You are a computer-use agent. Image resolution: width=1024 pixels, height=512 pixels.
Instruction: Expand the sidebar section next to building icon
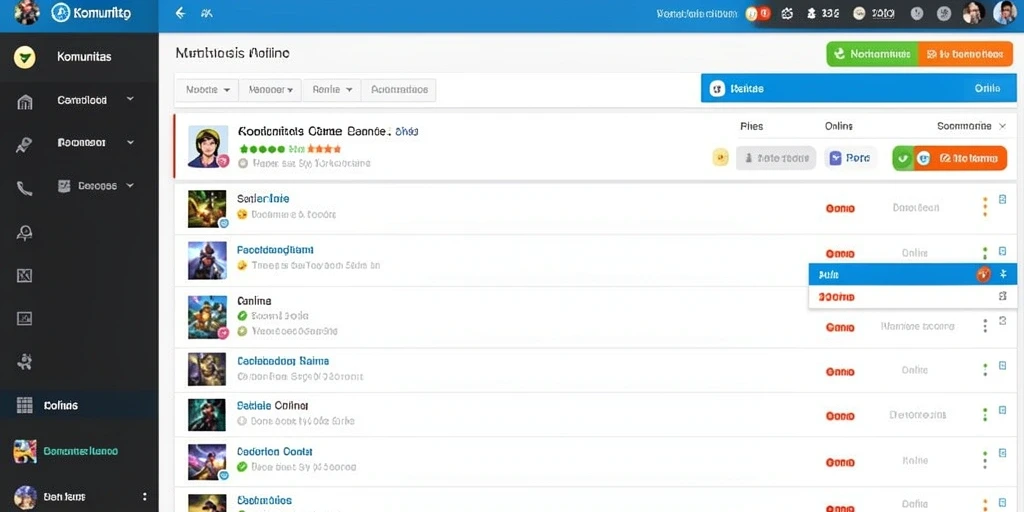130,99
